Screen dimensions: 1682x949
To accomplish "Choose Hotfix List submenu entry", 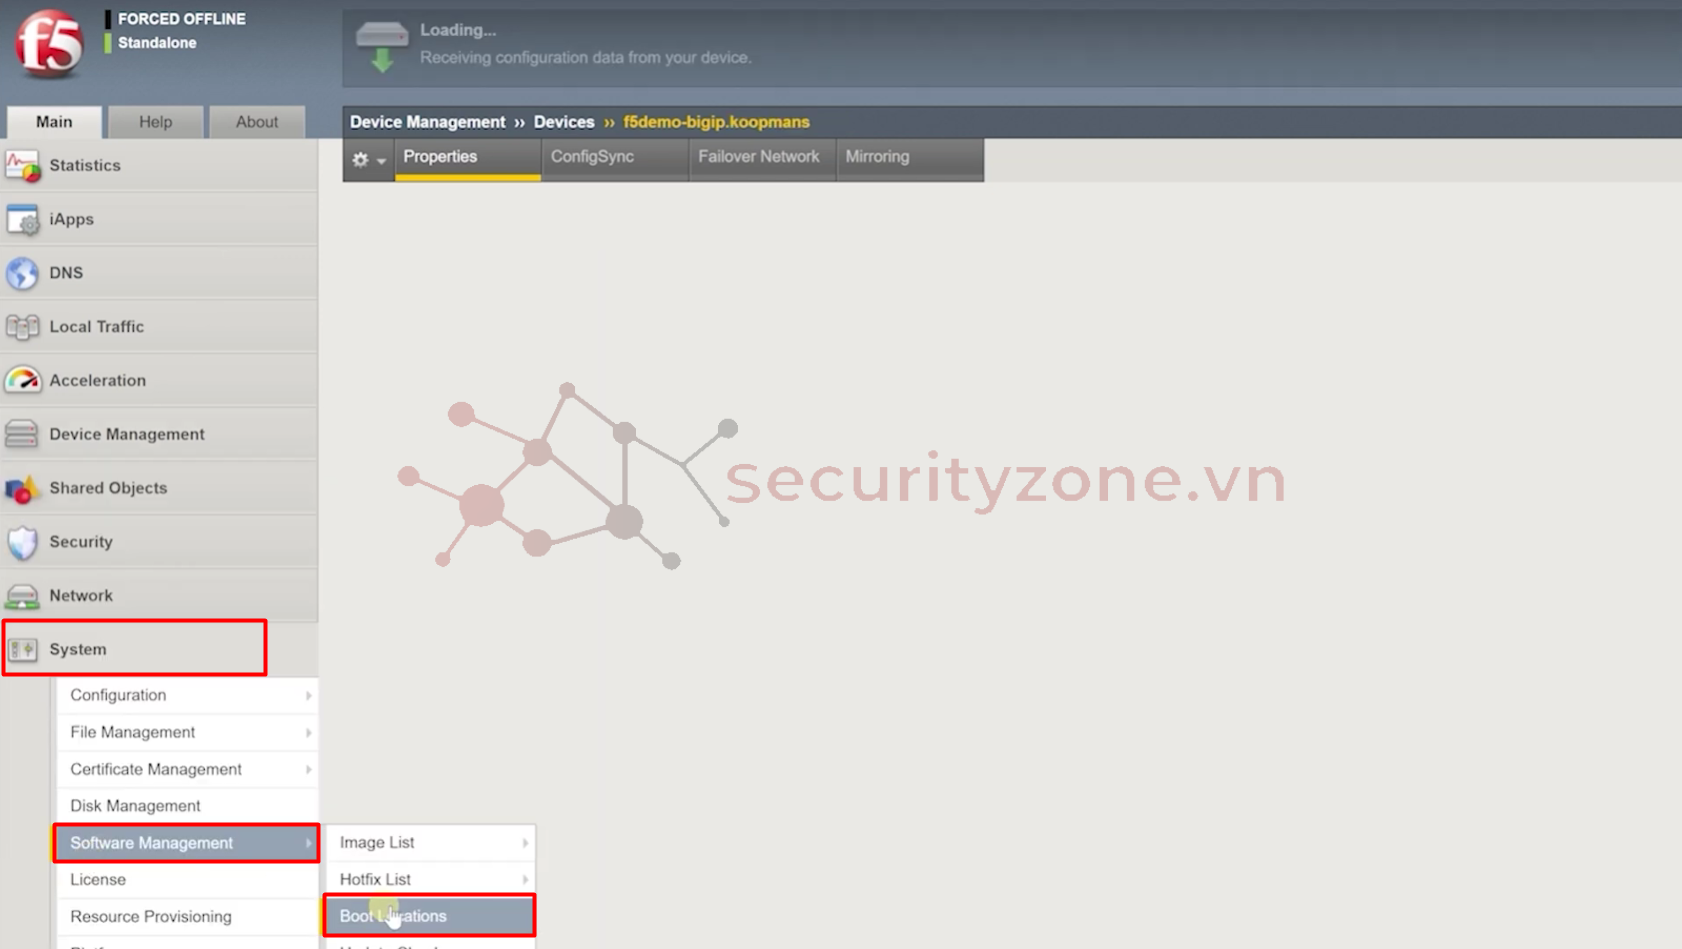I will (431, 880).
